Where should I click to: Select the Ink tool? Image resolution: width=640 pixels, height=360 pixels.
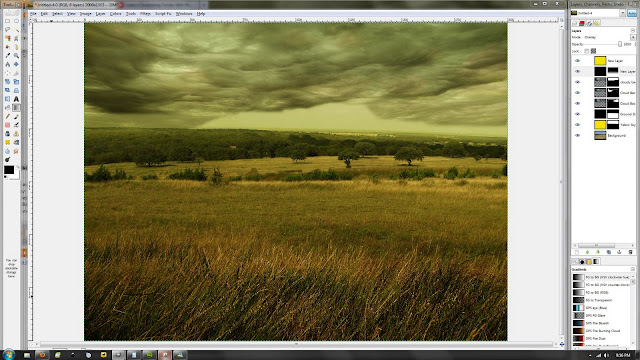[7, 133]
